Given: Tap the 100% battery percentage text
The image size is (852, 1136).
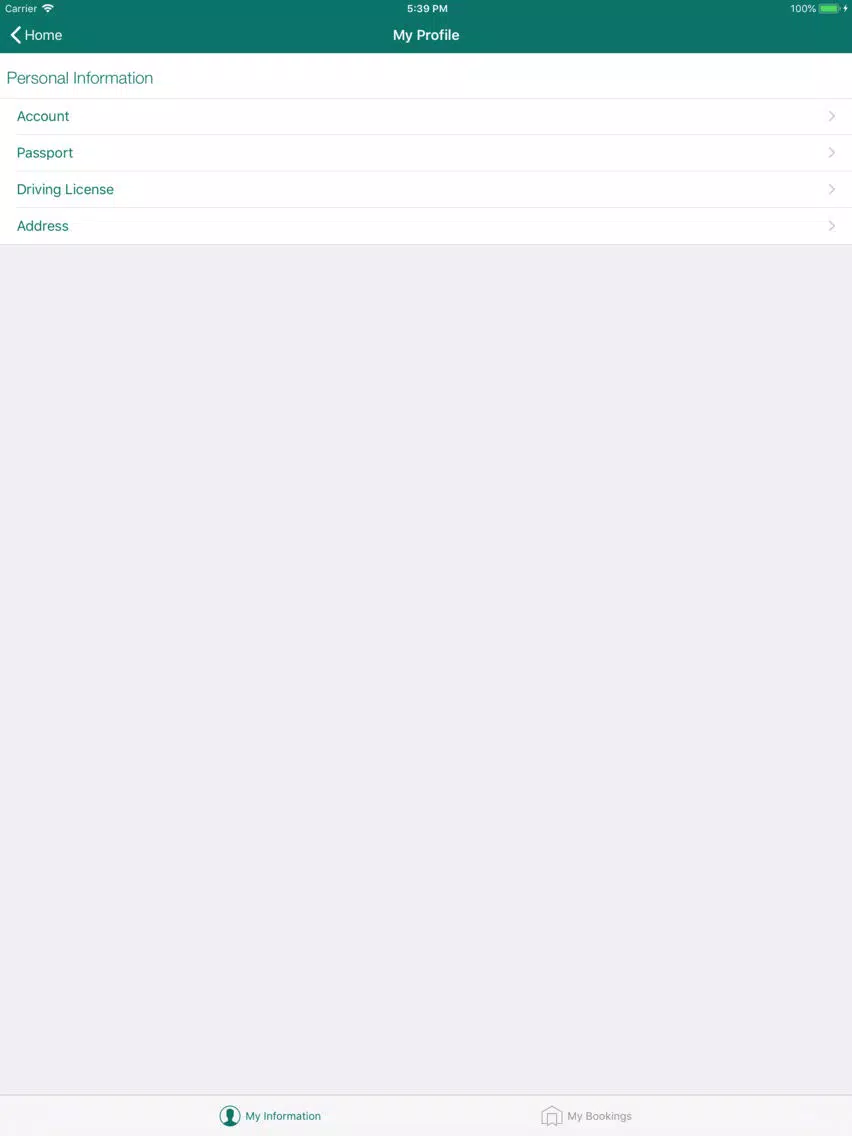Looking at the screenshot, I should 803,9.
